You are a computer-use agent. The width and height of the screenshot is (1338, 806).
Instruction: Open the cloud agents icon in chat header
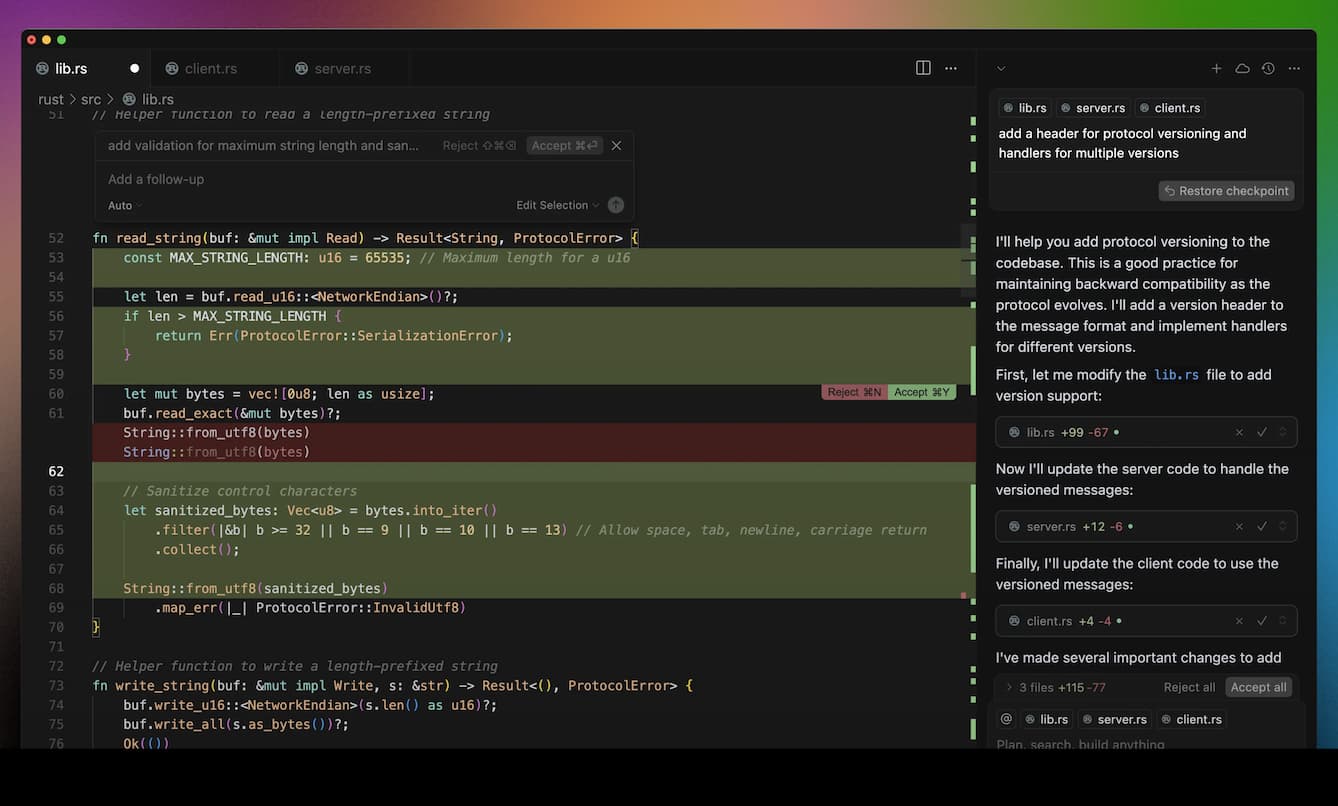click(1242, 69)
